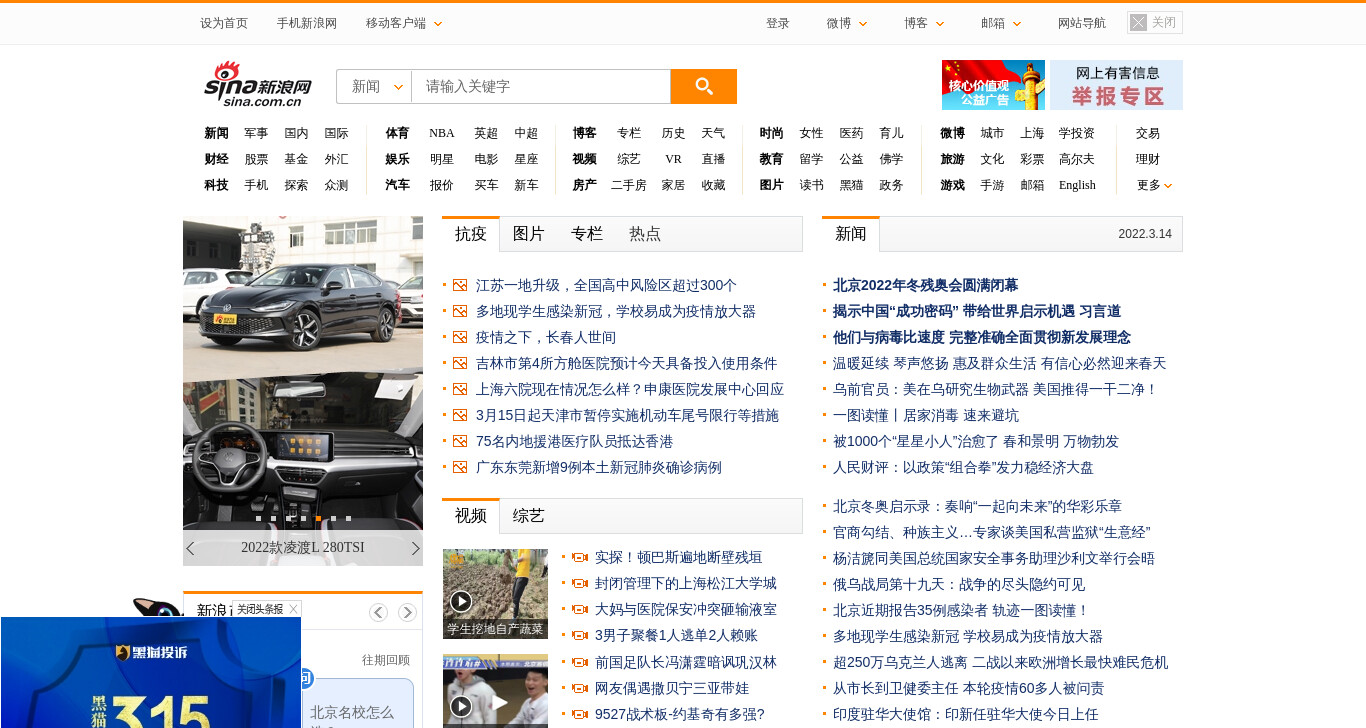The height and width of the screenshot is (728, 1366).
Task: Select the 新闻 tab in right column
Action: [x=851, y=234]
